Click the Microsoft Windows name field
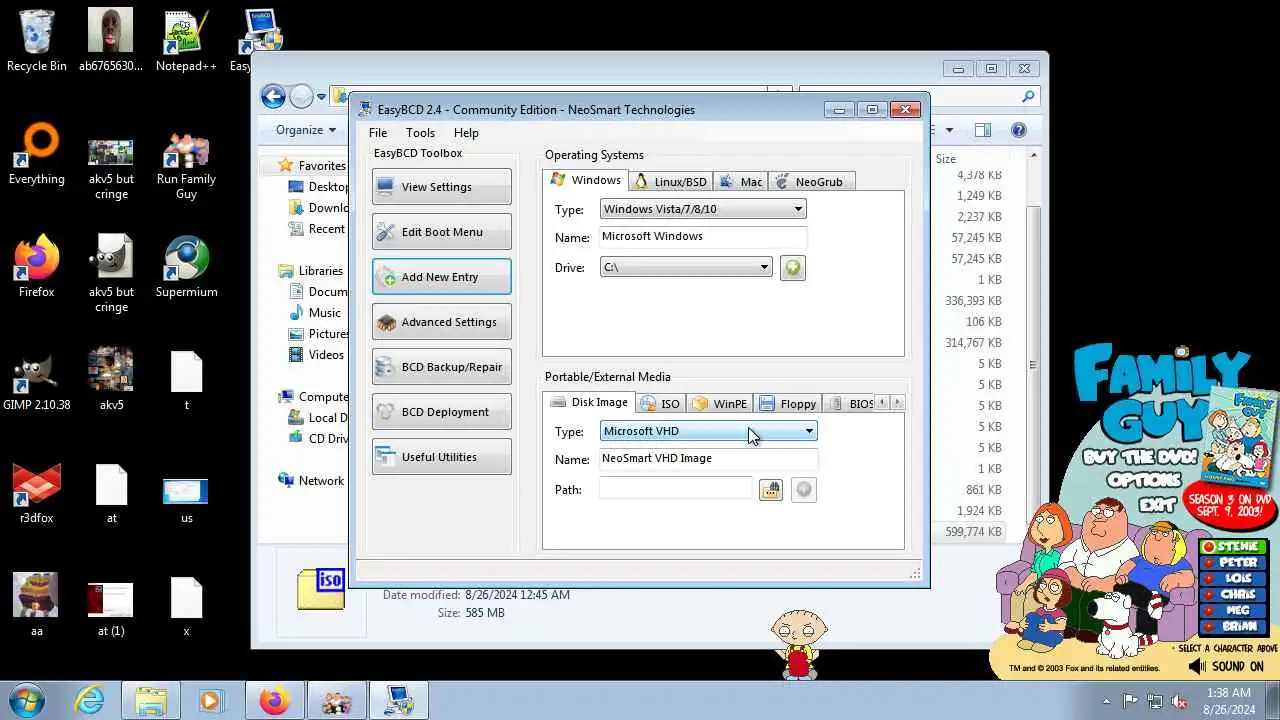Screen dimensions: 1280x720 (x=703, y=237)
